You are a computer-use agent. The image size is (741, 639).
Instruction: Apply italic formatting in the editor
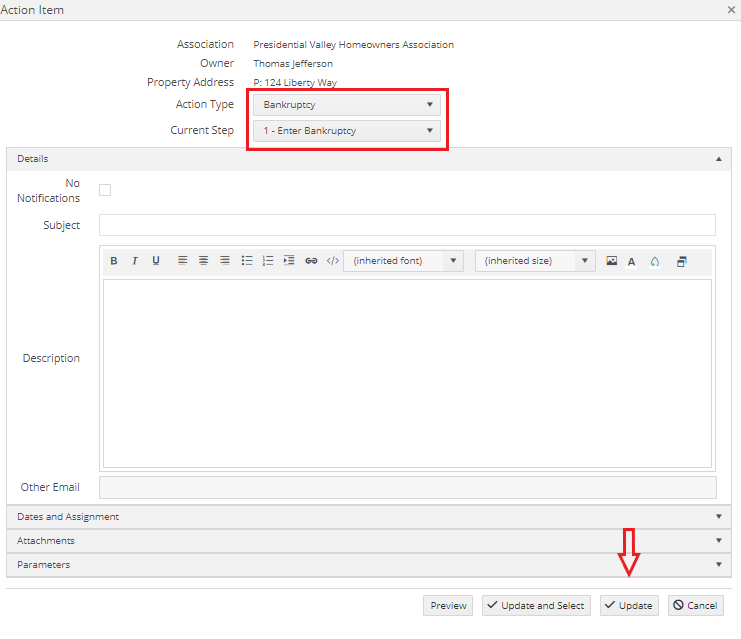(x=135, y=261)
